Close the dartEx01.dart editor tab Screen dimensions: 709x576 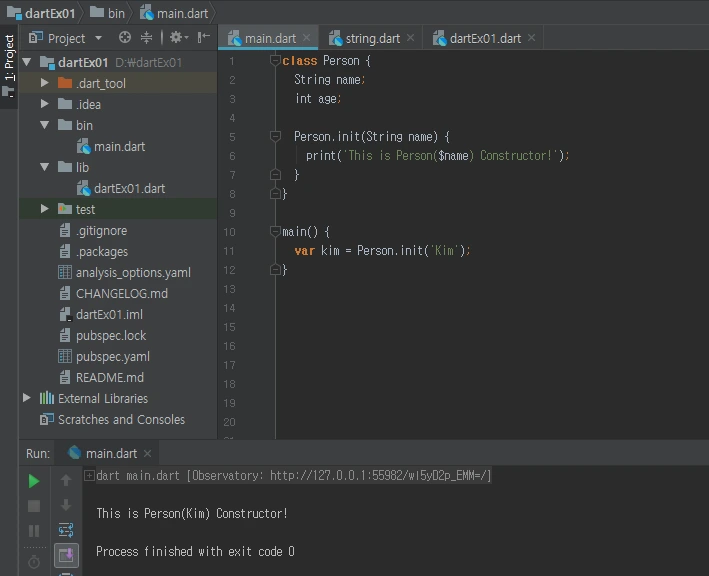[532, 38]
